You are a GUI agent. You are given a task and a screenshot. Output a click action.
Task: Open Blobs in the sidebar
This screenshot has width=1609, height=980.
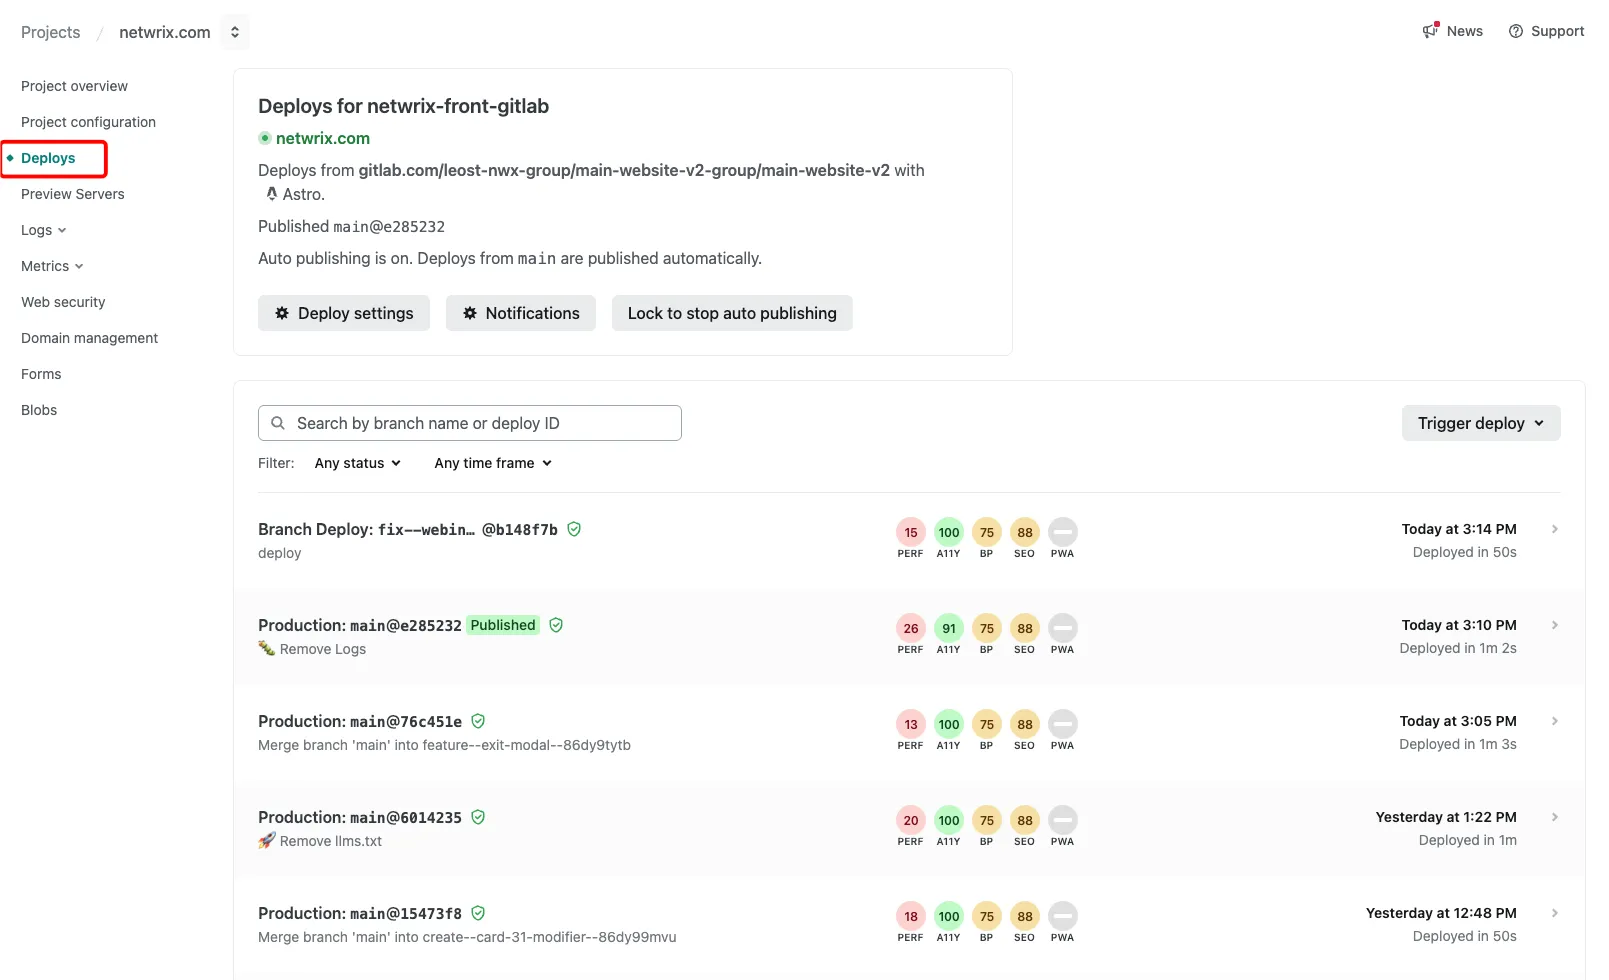pos(39,410)
